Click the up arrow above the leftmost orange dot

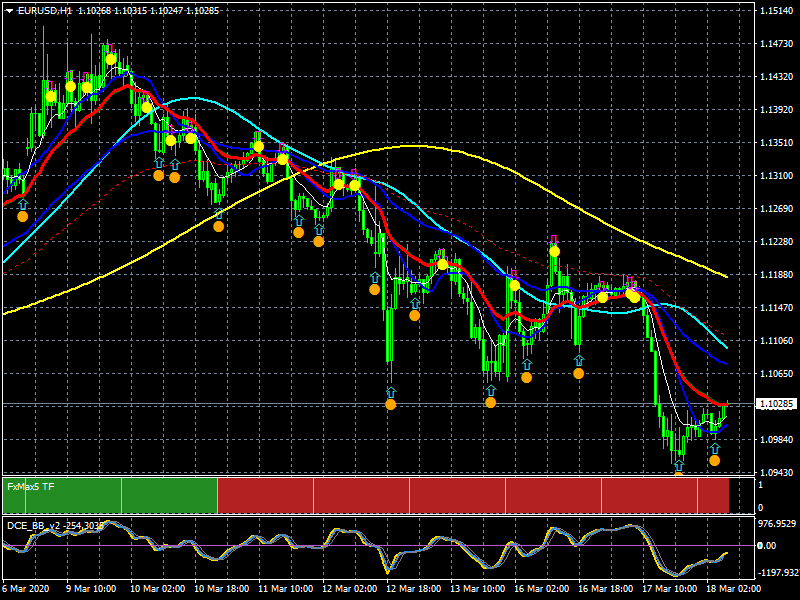[x=22, y=205]
